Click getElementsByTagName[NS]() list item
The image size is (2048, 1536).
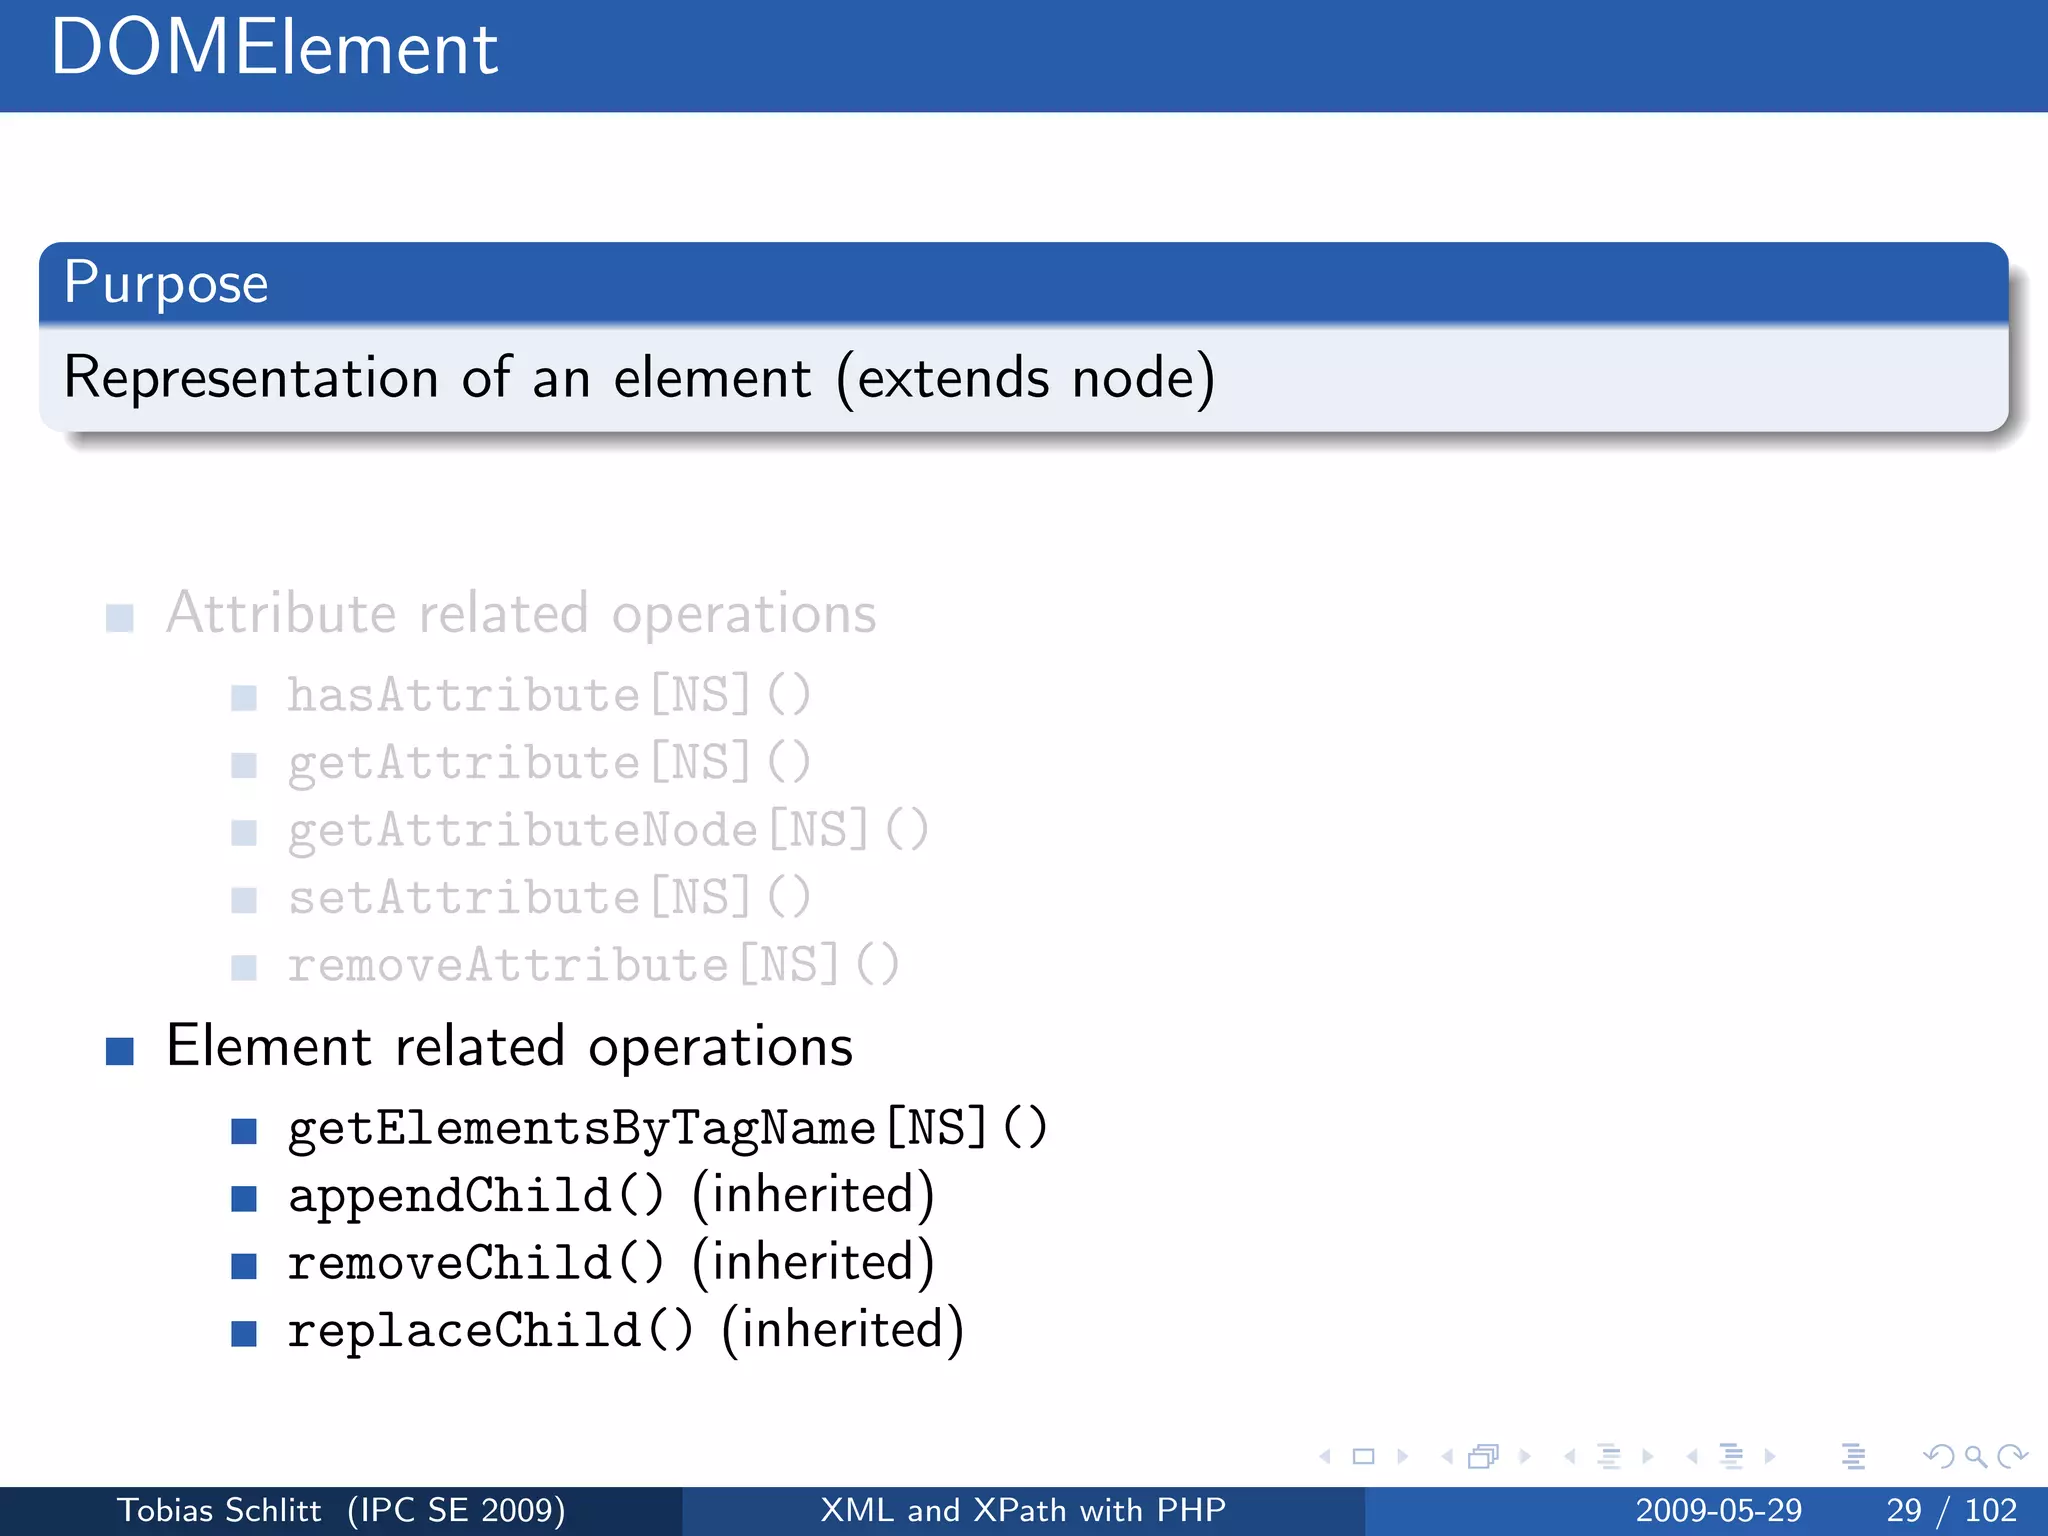667,1129
